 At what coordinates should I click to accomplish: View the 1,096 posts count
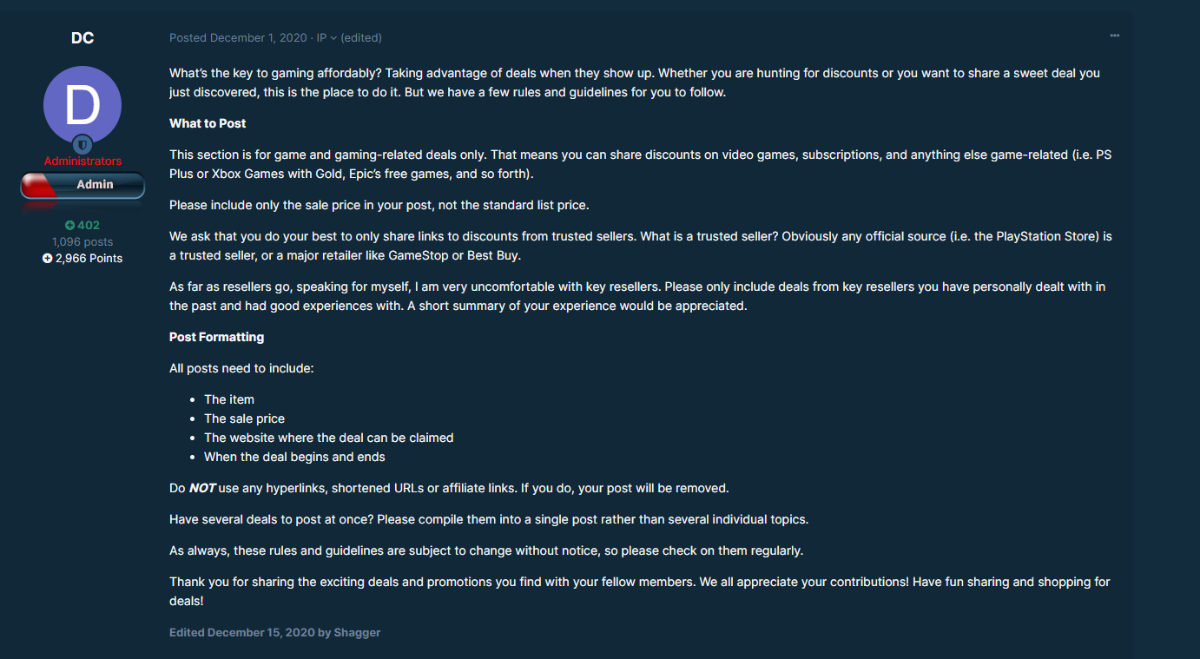coord(83,242)
